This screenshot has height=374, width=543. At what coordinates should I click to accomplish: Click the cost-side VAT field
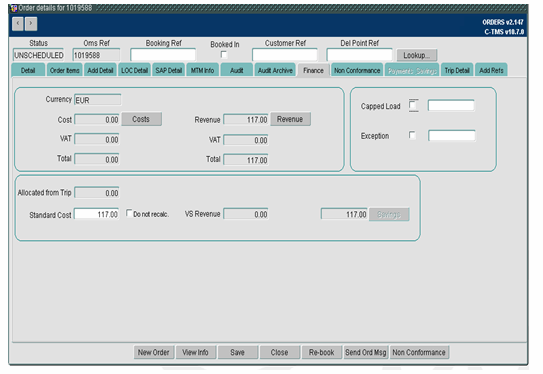click(97, 139)
